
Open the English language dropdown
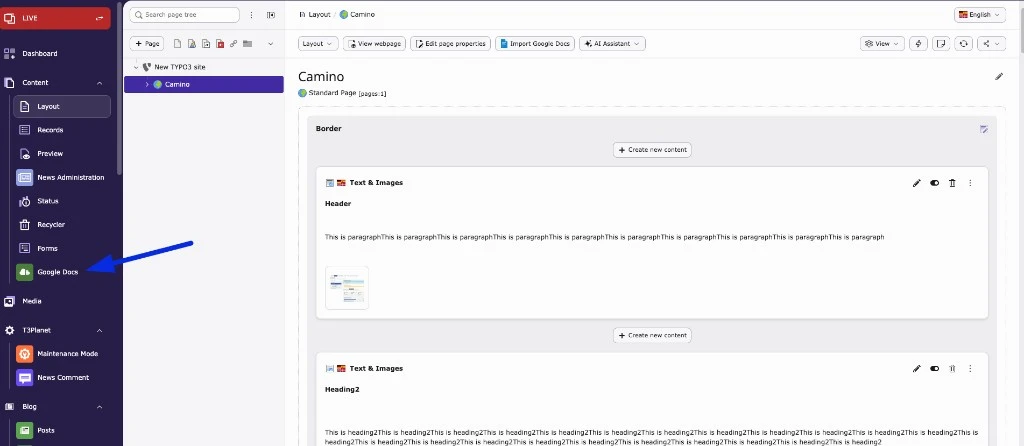pos(980,14)
